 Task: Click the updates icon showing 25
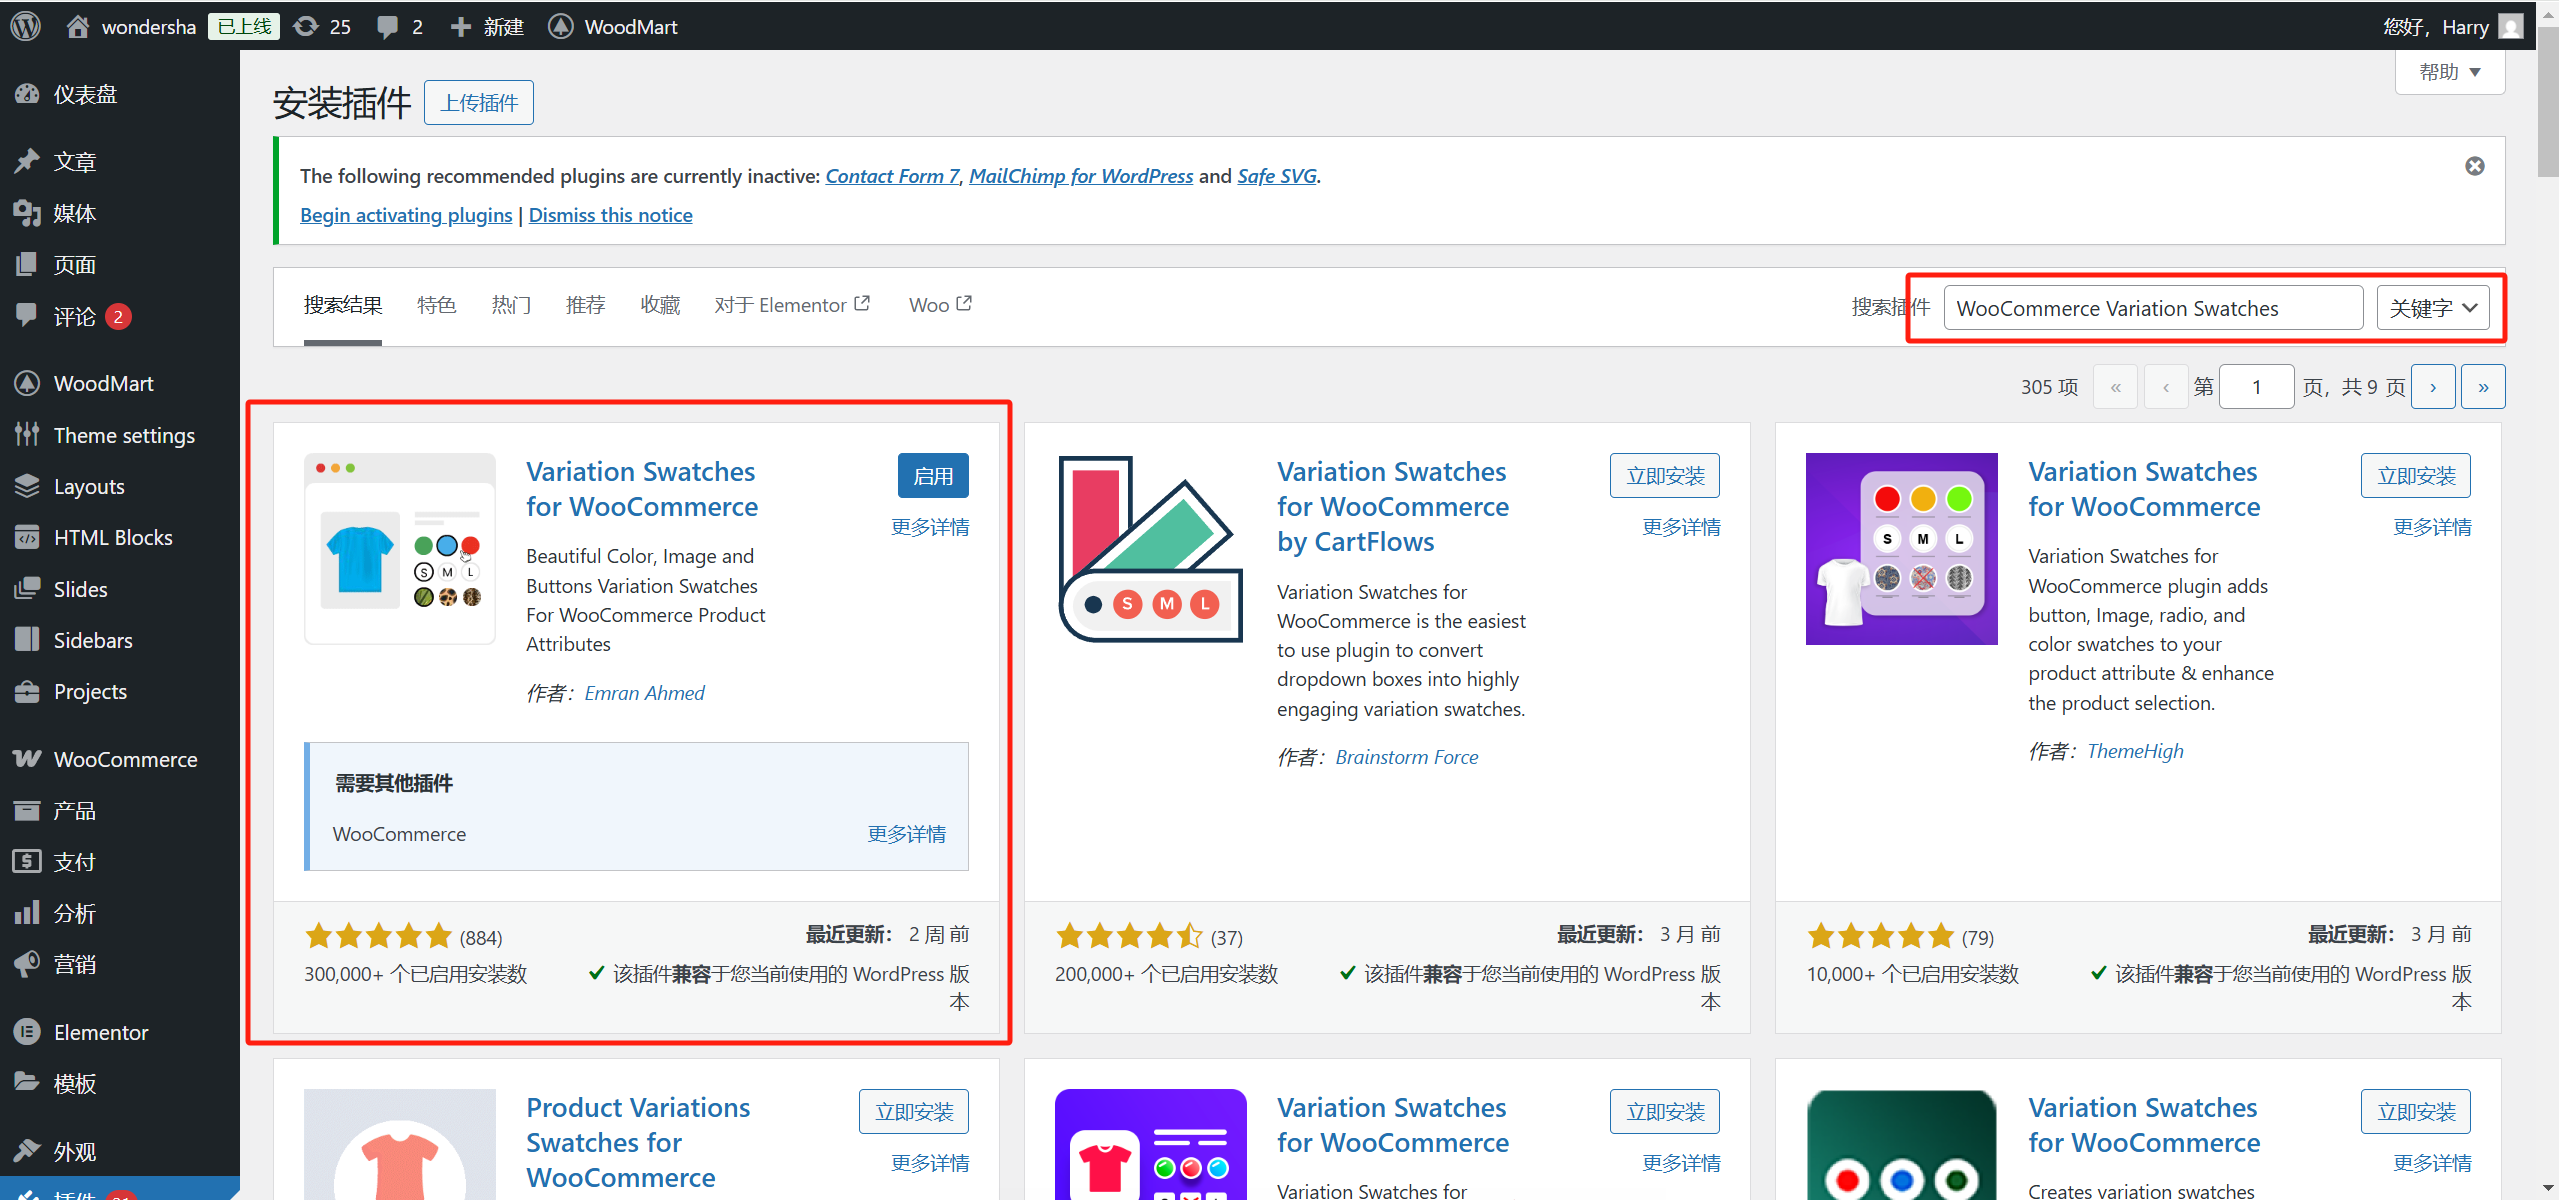[x=307, y=26]
